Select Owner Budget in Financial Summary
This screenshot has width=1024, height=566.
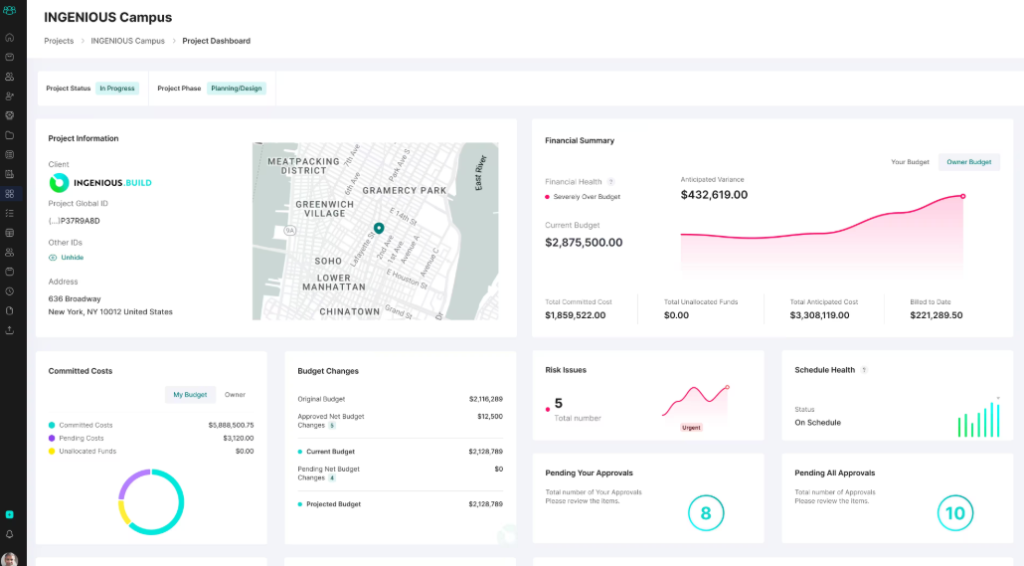(x=968, y=162)
